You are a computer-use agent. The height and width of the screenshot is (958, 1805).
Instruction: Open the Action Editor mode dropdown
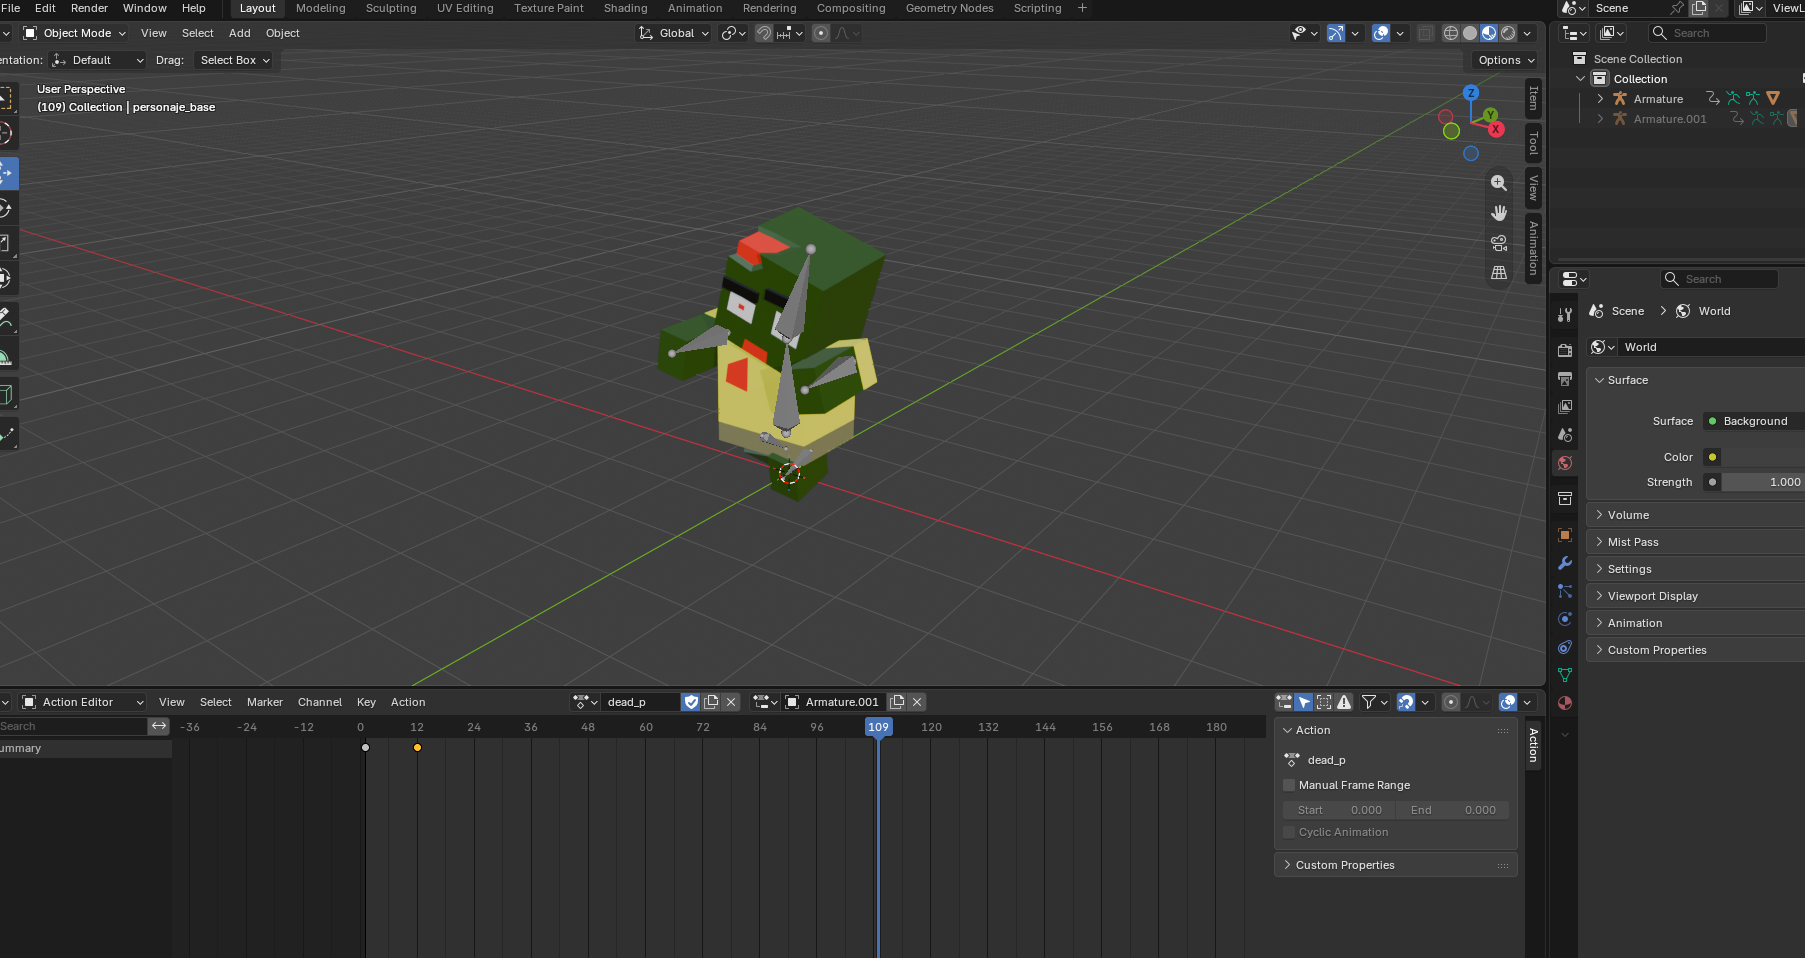[83, 702]
